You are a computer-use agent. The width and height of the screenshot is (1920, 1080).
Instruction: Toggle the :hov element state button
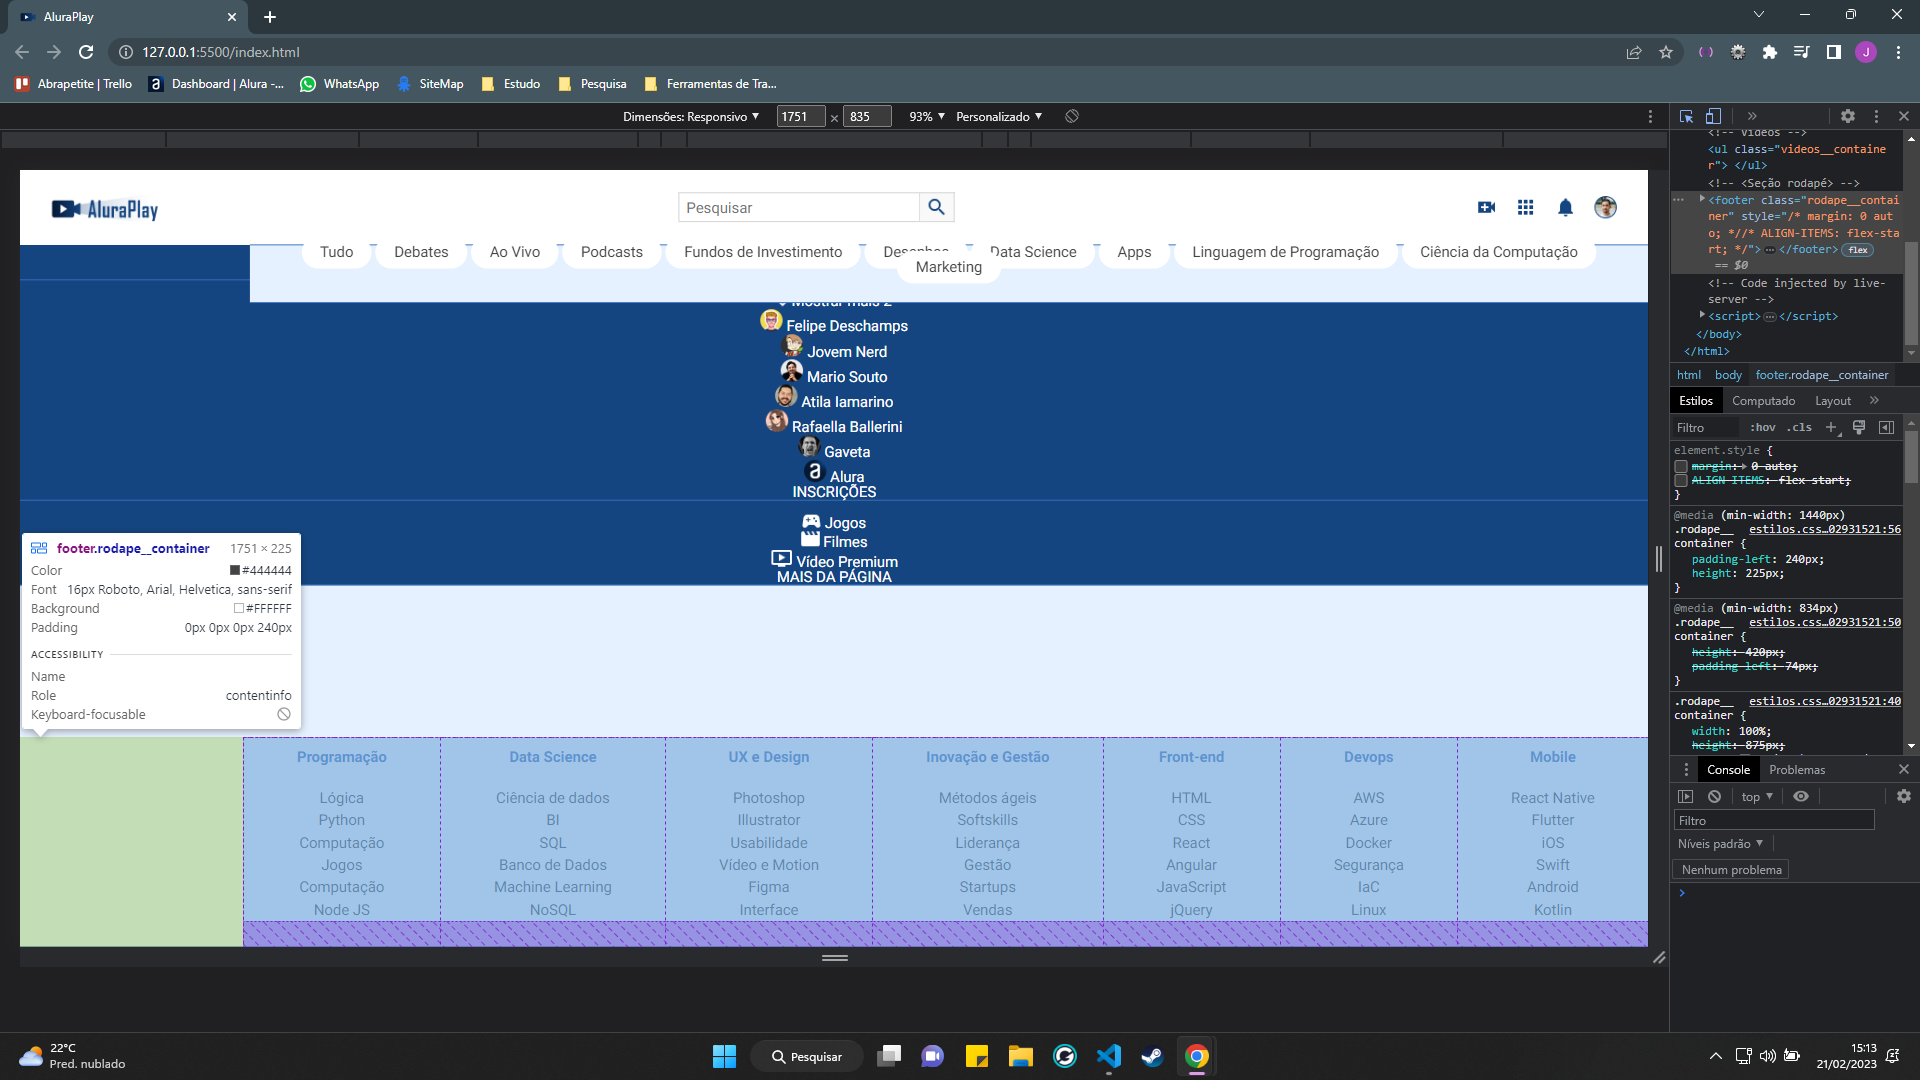pos(1763,428)
